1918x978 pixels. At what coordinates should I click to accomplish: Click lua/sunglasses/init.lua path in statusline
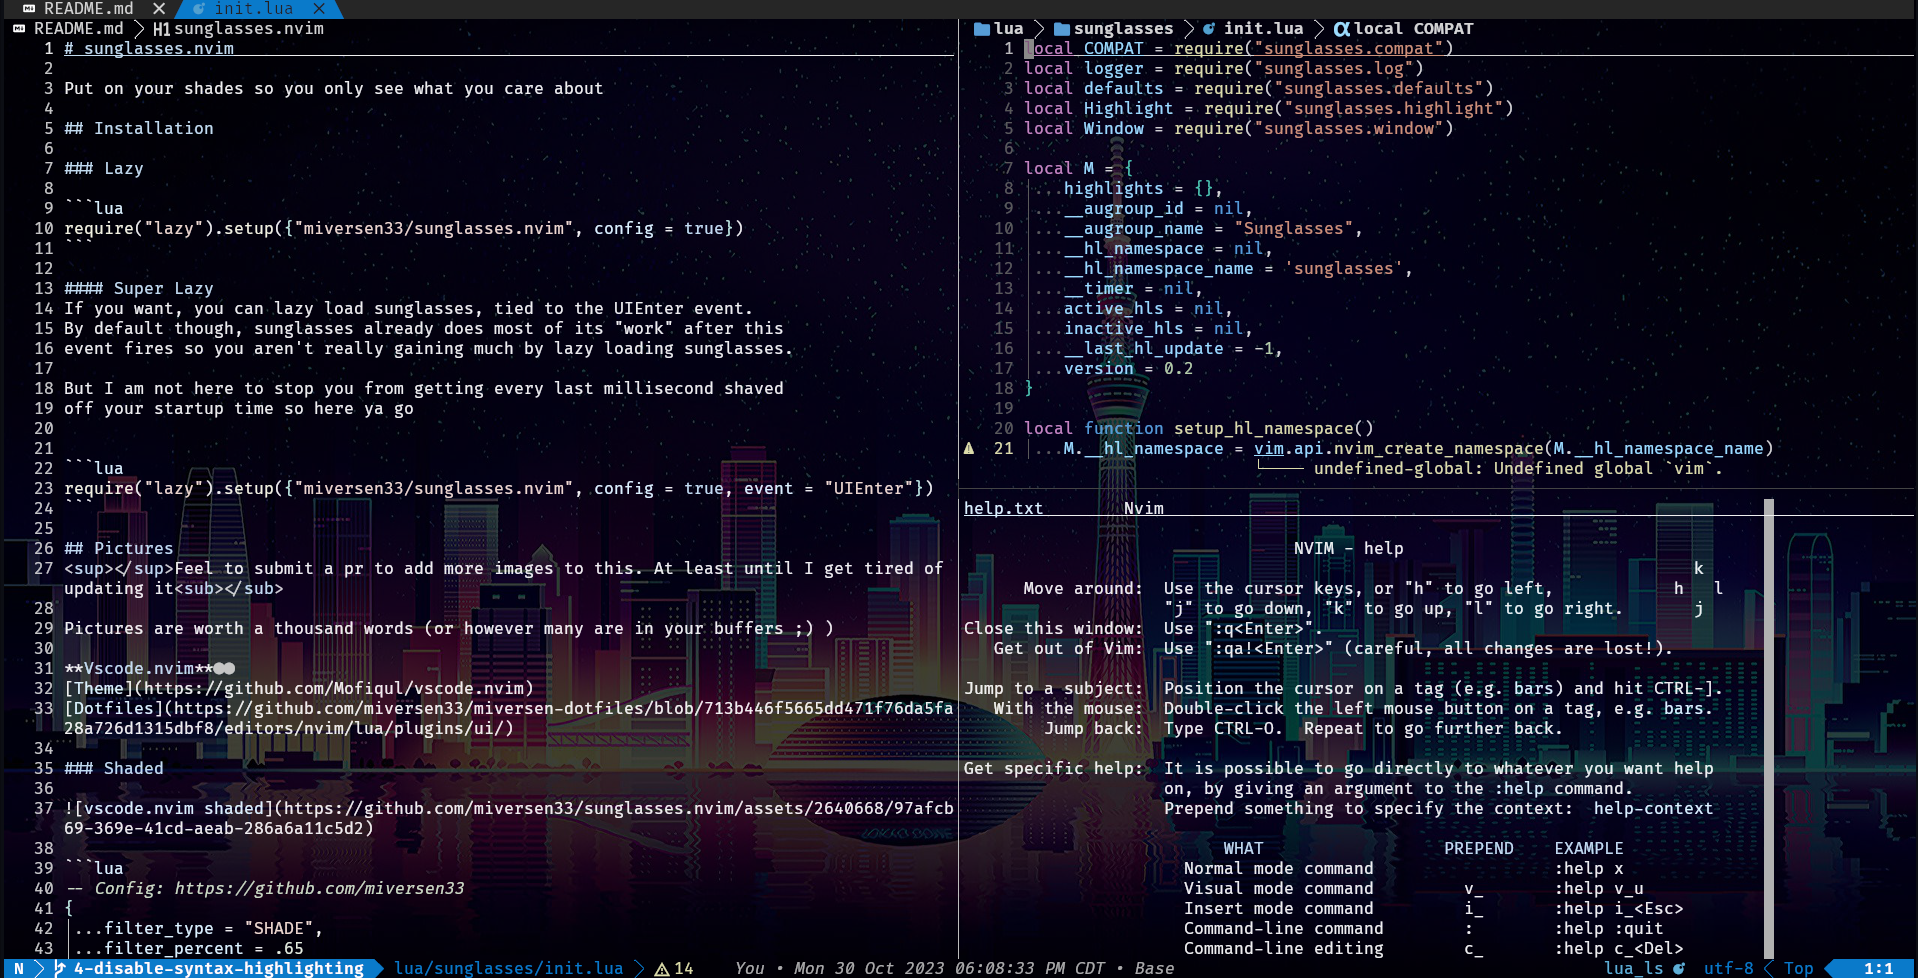pos(509,968)
